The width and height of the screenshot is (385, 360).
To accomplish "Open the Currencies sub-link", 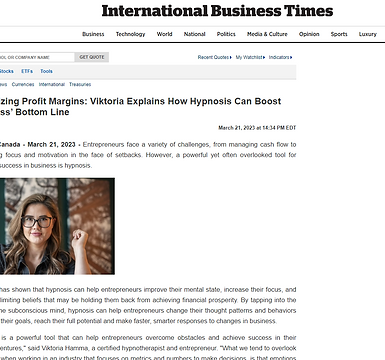I will click(x=23, y=84).
